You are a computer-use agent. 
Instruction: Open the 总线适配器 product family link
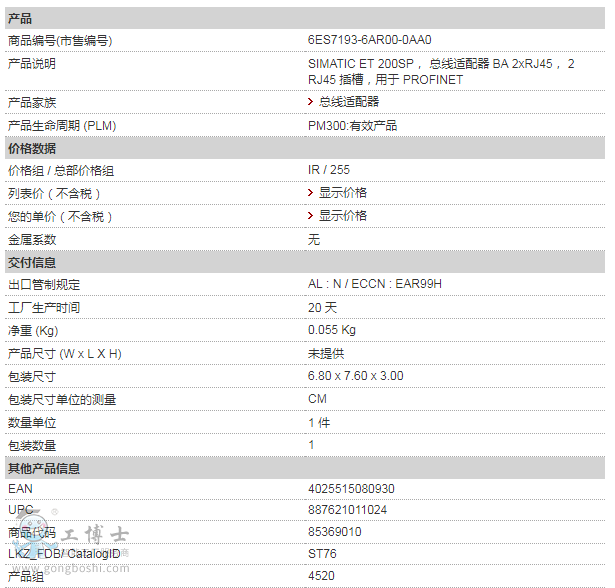pos(349,102)
